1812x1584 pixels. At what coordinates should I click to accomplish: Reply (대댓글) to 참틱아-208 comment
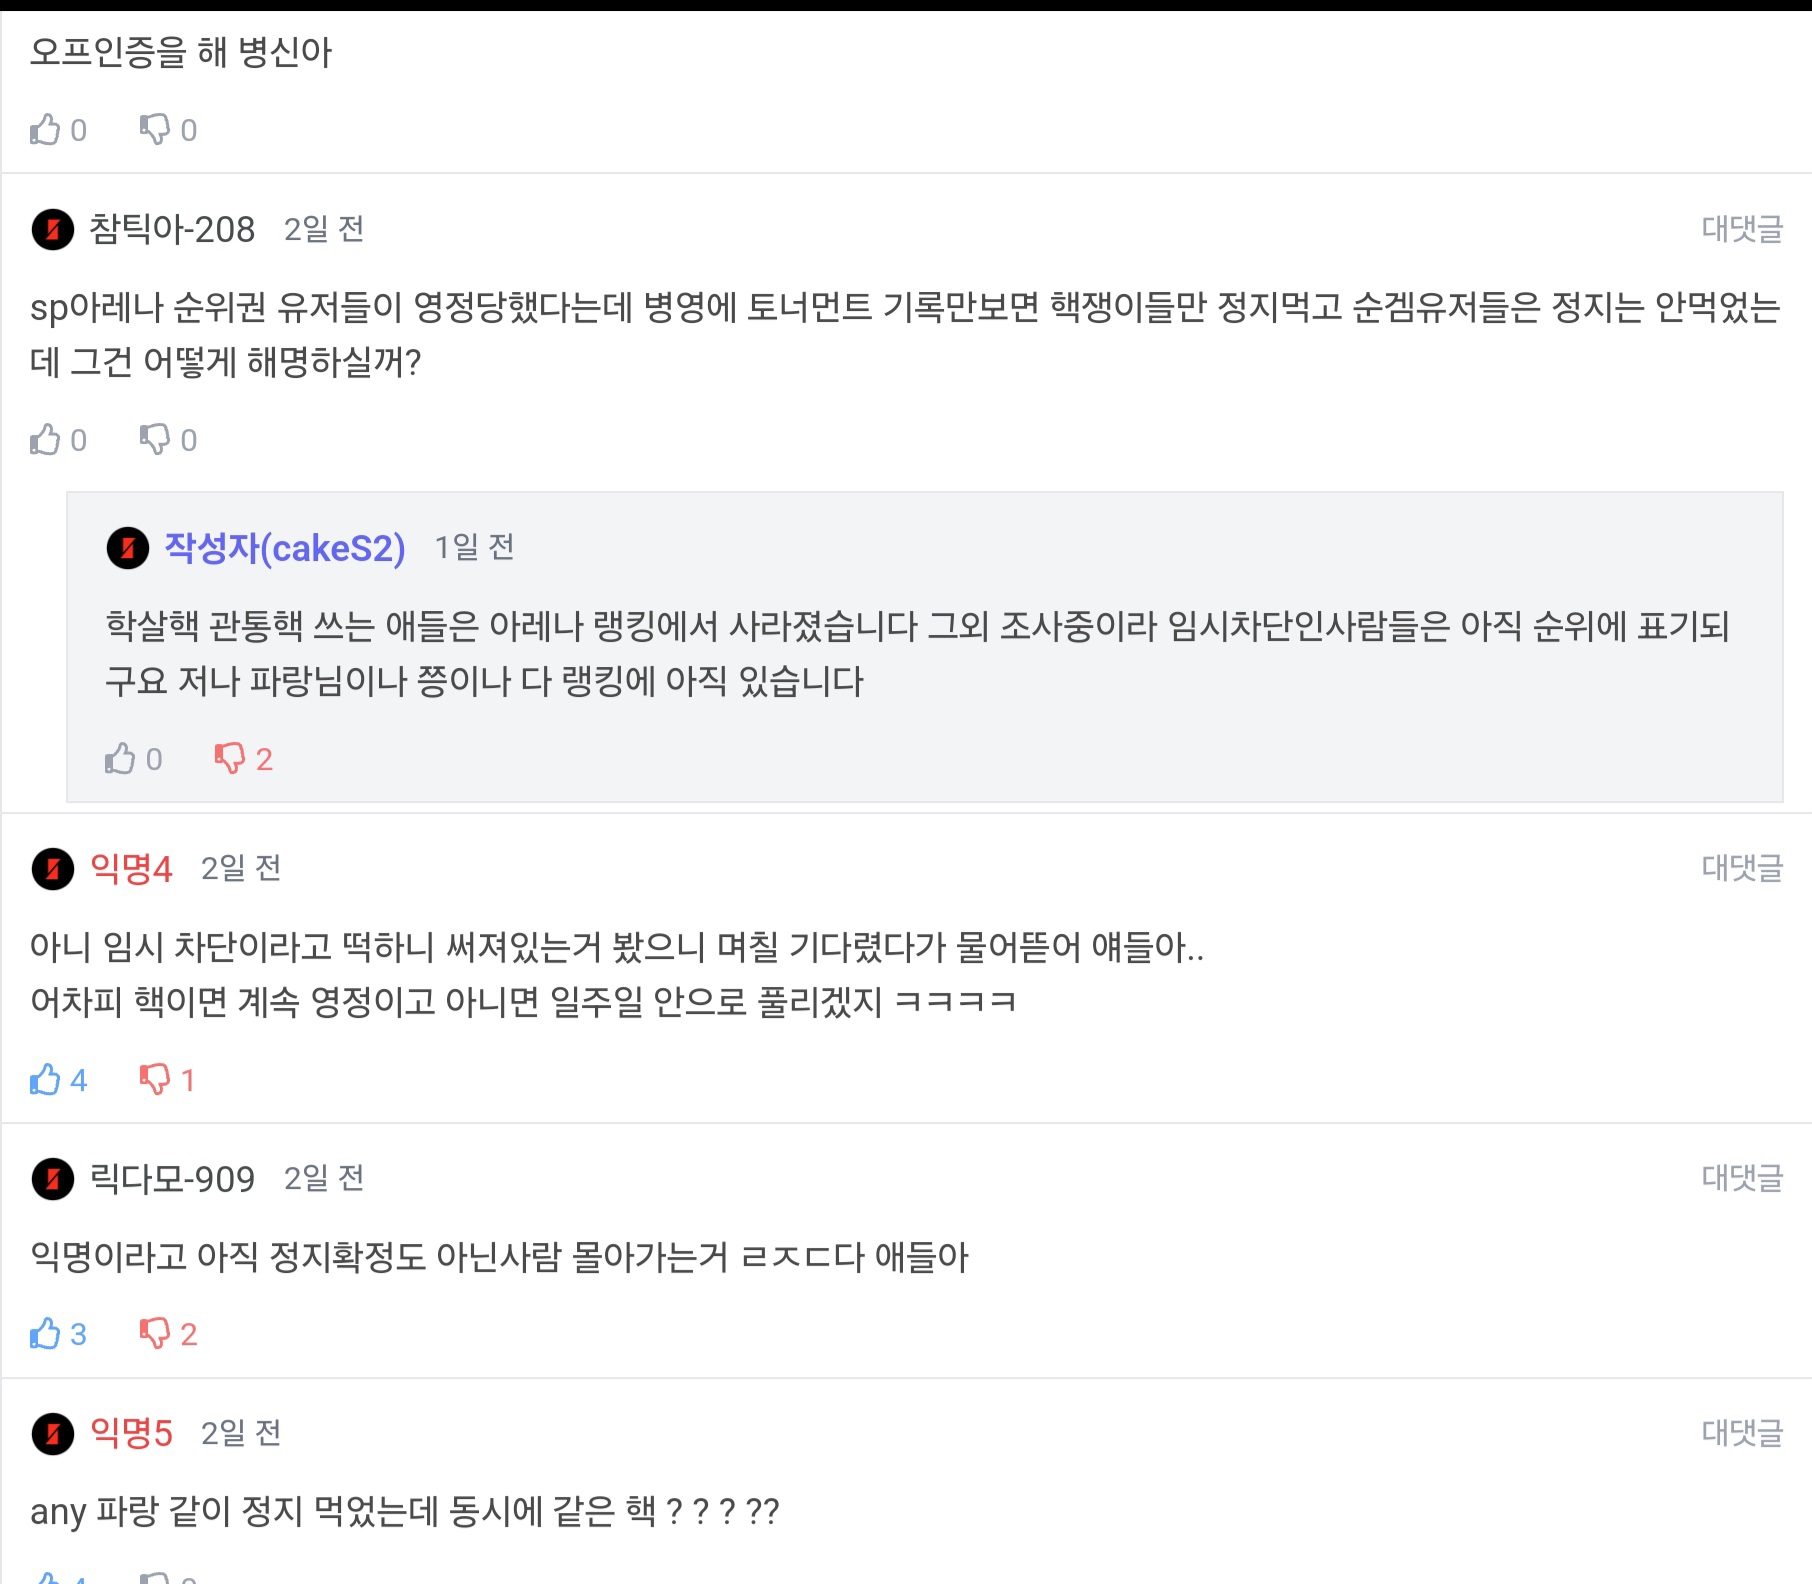click(x=1741, y=229)
